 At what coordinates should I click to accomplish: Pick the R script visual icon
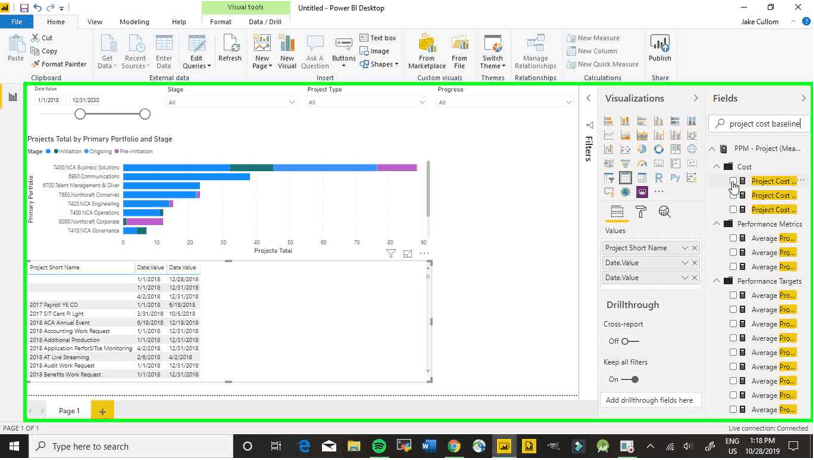pos(658,178)
